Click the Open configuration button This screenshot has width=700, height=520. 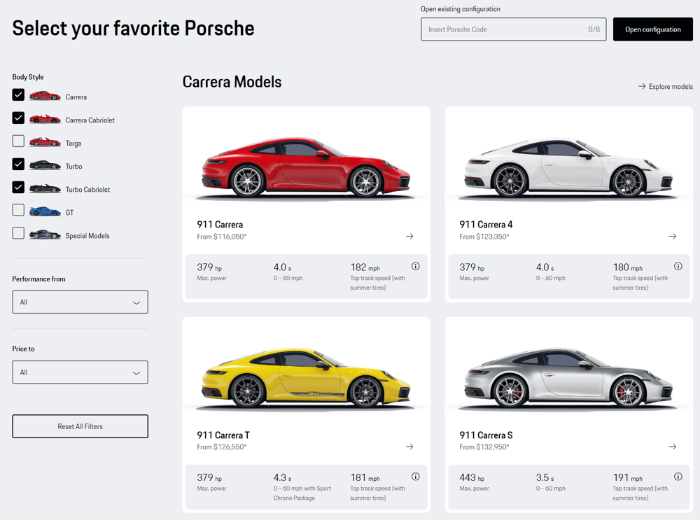(x=653, y=29)
